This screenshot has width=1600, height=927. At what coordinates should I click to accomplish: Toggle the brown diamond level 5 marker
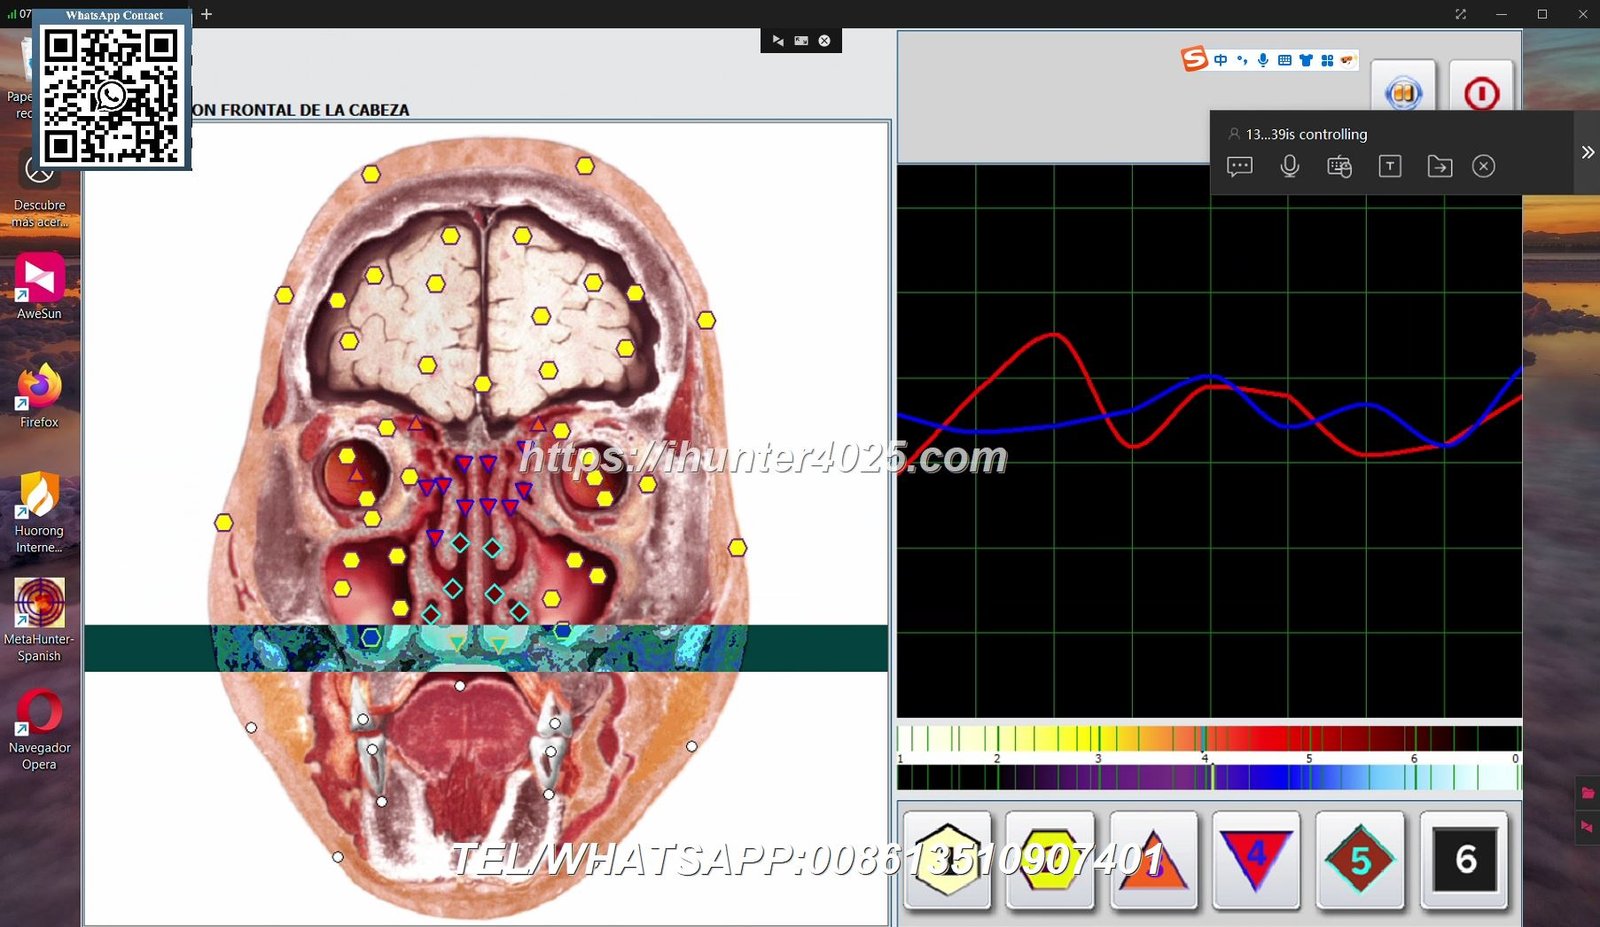(x=1359, y=859)
